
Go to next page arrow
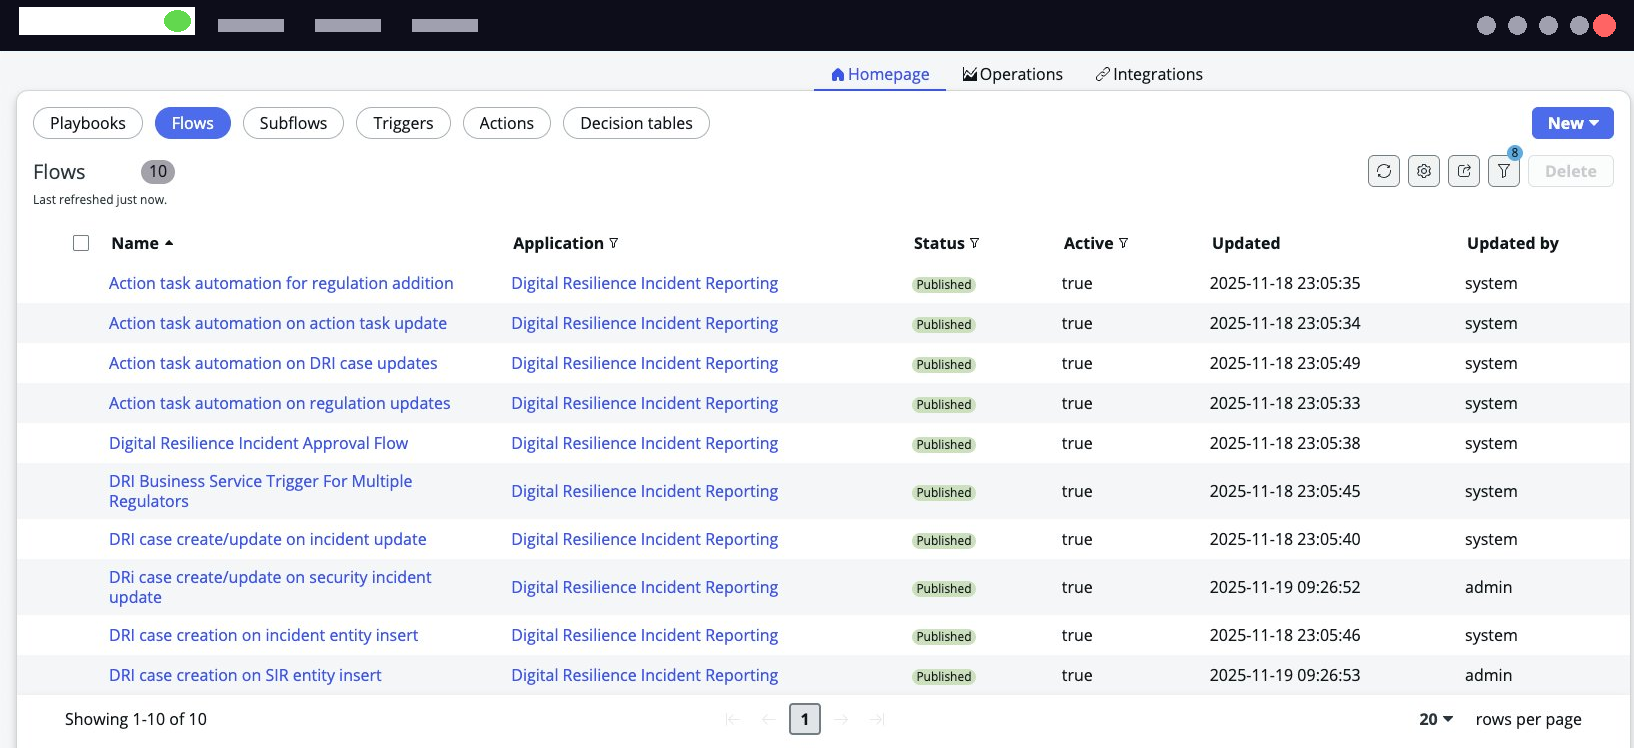(x=841, y=719)
